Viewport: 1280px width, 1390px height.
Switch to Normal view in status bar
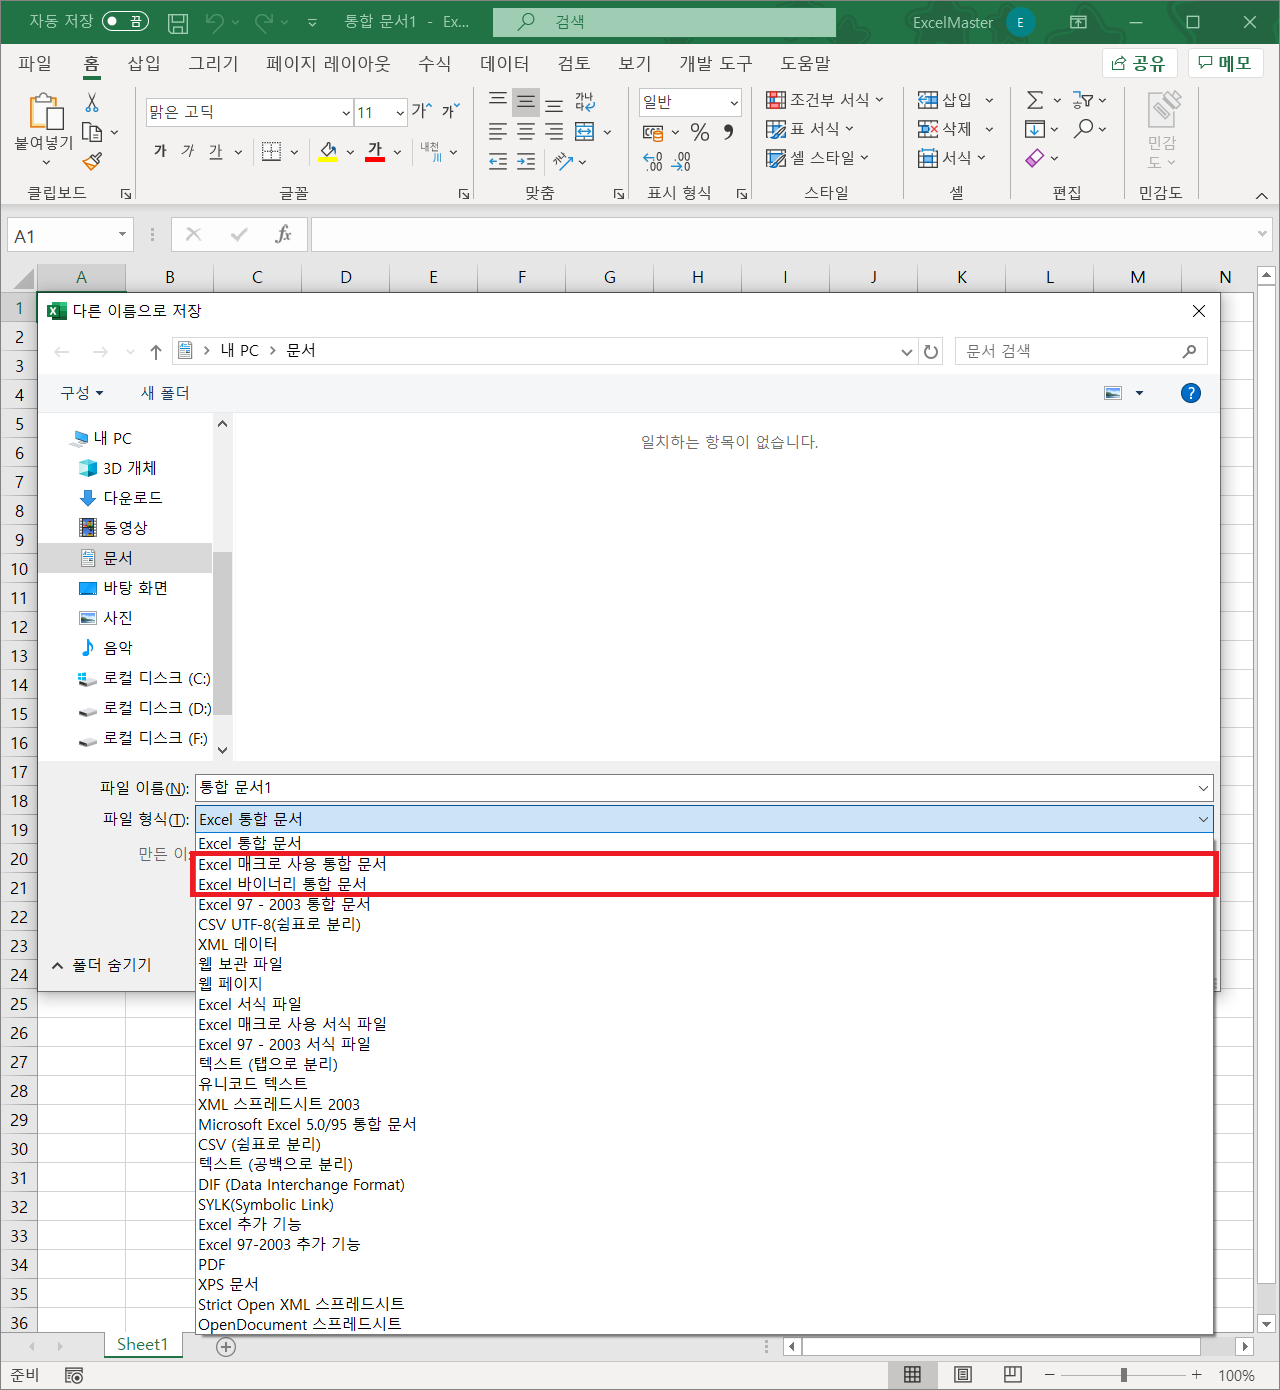click(913, 1375)
